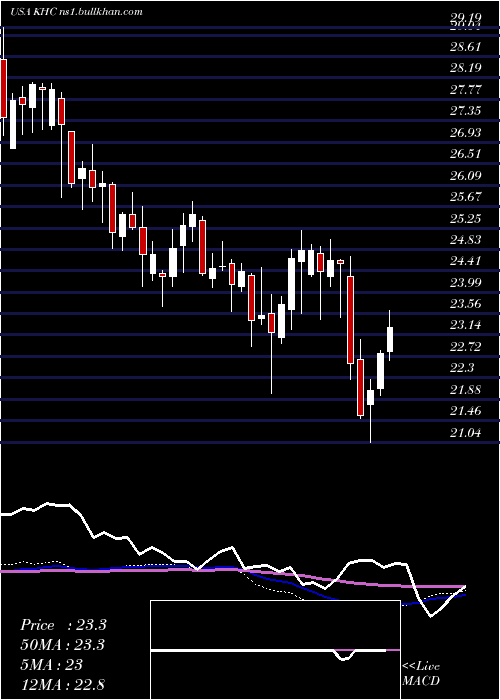Click the '<<Live MACD' label

point(421,674)
